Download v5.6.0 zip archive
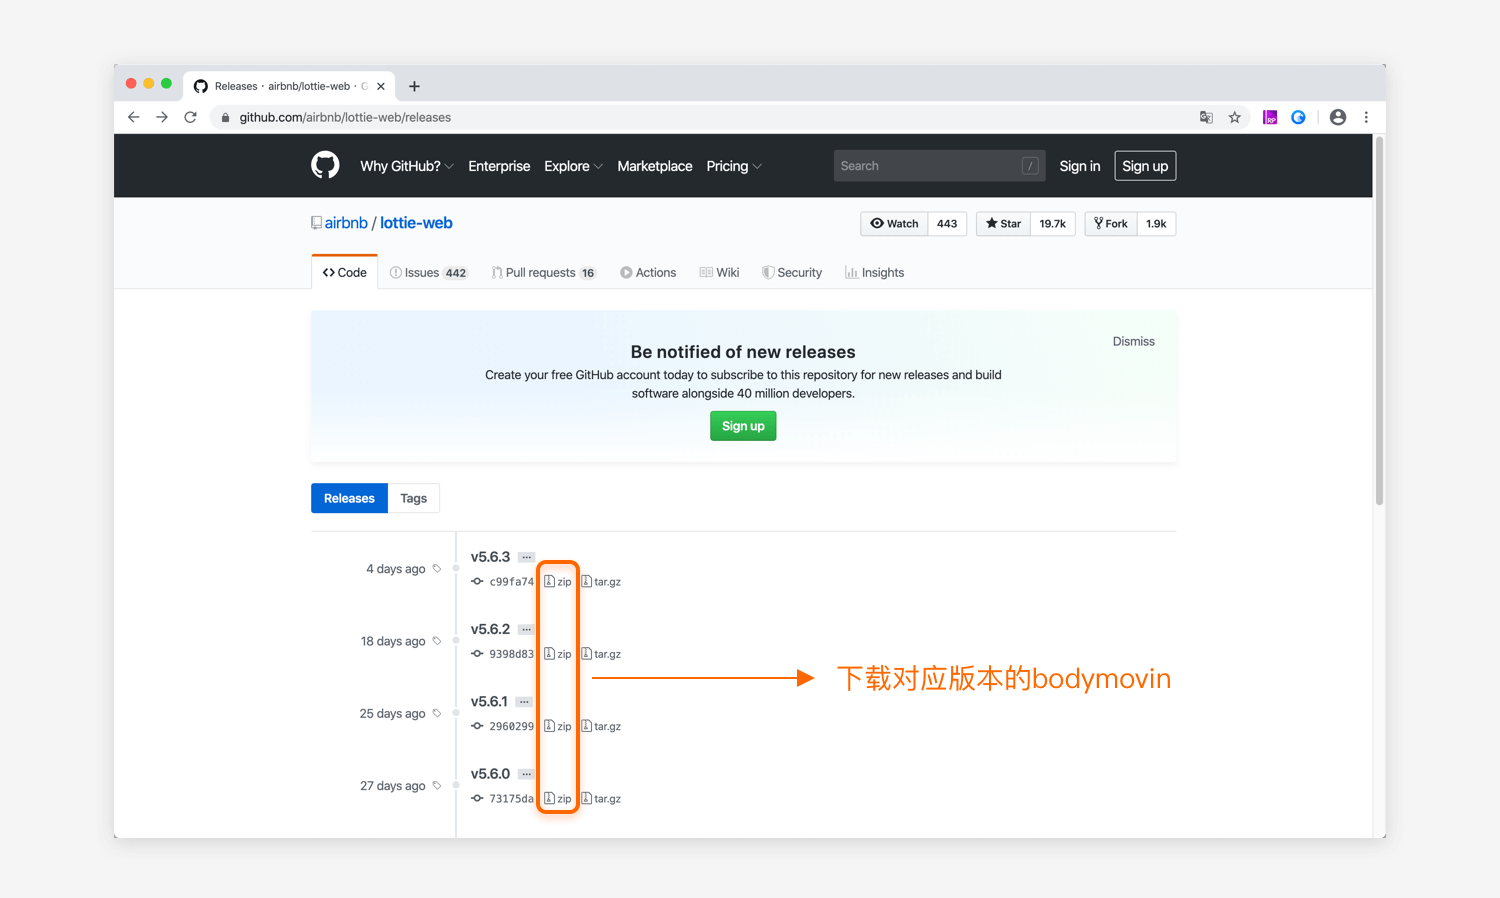The height and width of the screenshot is (898, 1500). pos(558,798)
